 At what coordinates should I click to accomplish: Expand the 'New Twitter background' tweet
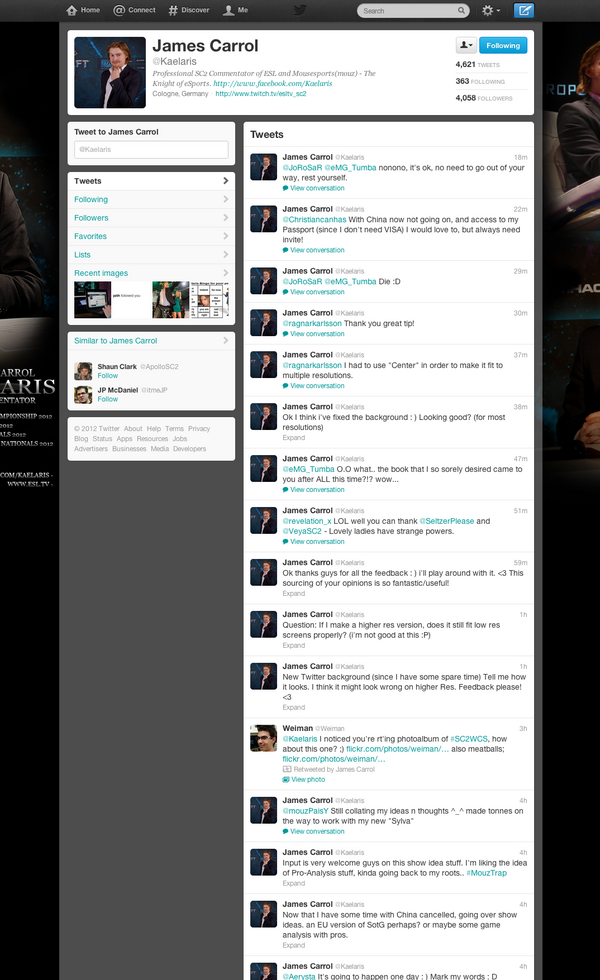tap(293, 707)
